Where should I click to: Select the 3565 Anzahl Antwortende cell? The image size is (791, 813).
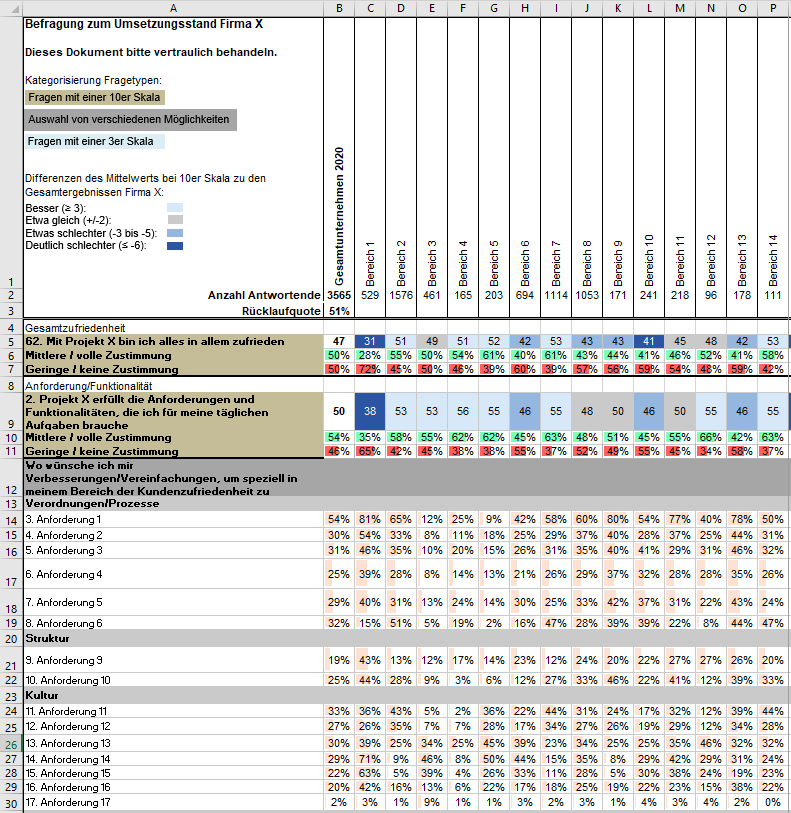tap(339, 295)
